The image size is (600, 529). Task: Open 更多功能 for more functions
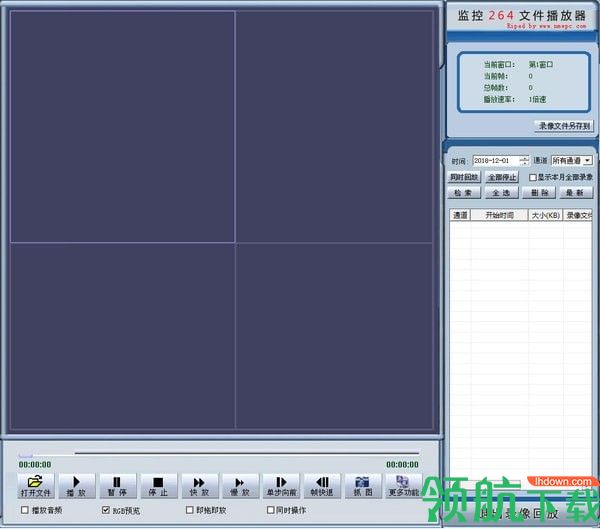pyautogui.click(x=403, y=486)
